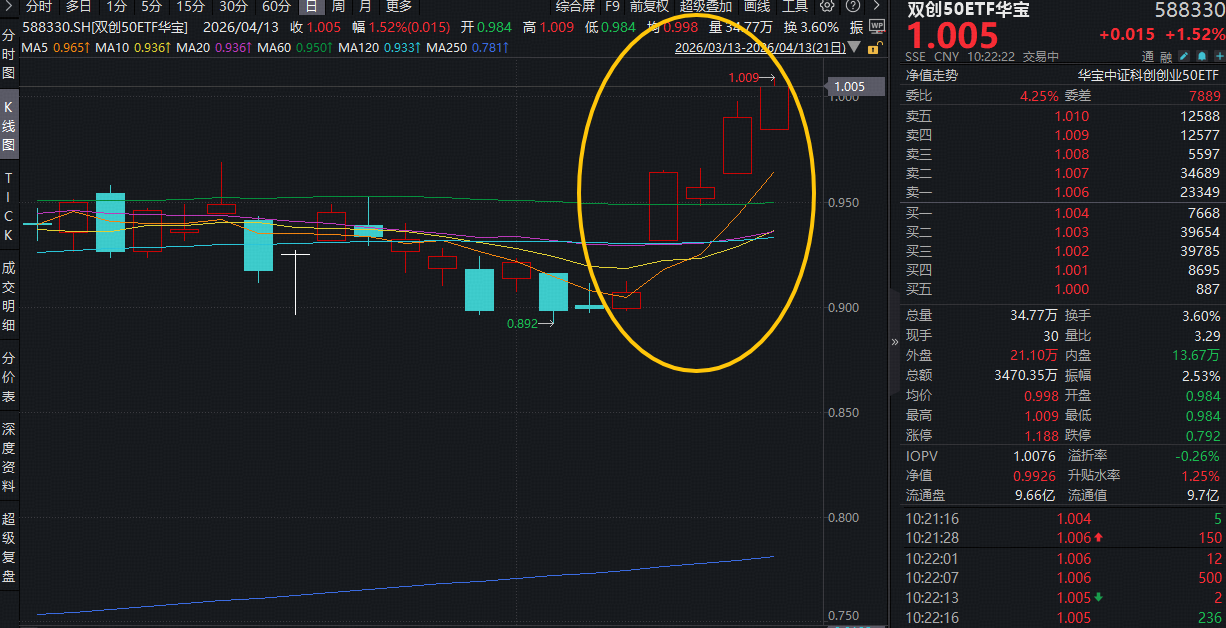Open the 综合屏 view
1226x628 pixels.
tap(575, 6)
